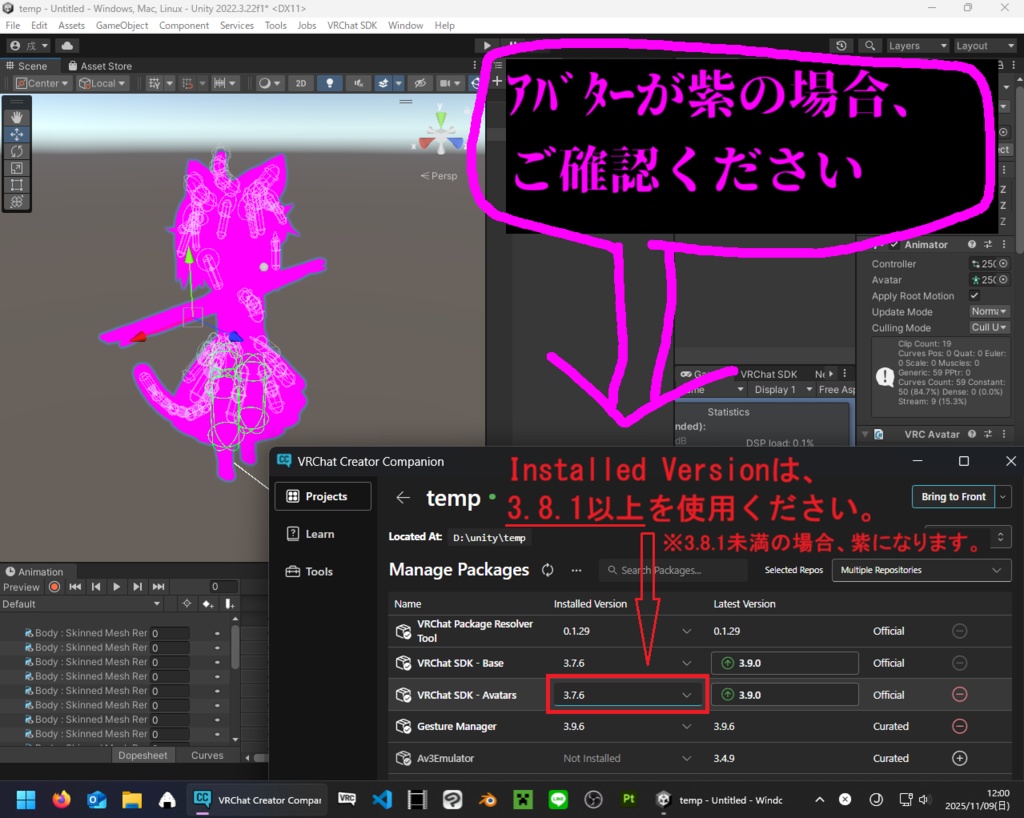Click the Add Keyframe button in Animation
This screenshot has width=1024, height=818.
click(208, 604)
